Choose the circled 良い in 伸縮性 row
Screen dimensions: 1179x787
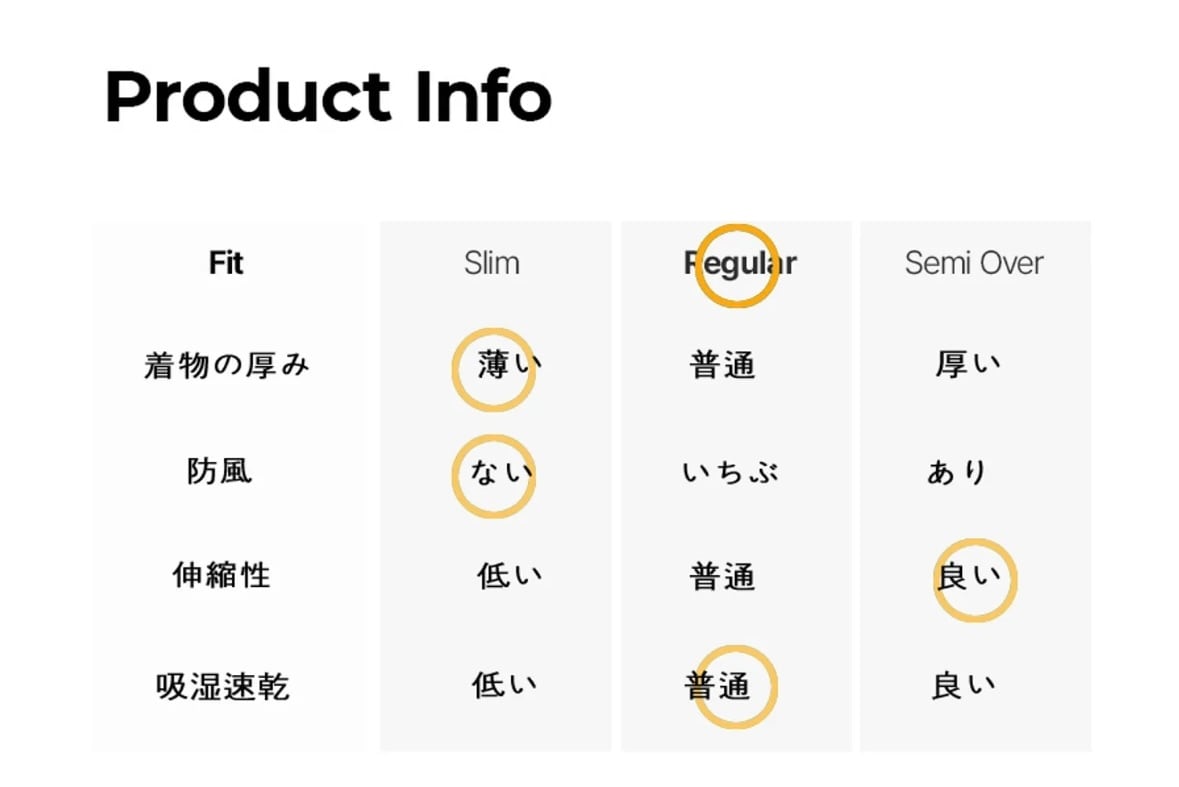point(968,577)
